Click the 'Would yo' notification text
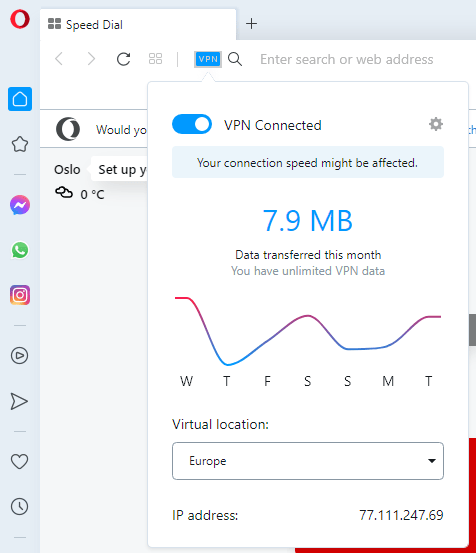476x553 pixels. (121, 130)
